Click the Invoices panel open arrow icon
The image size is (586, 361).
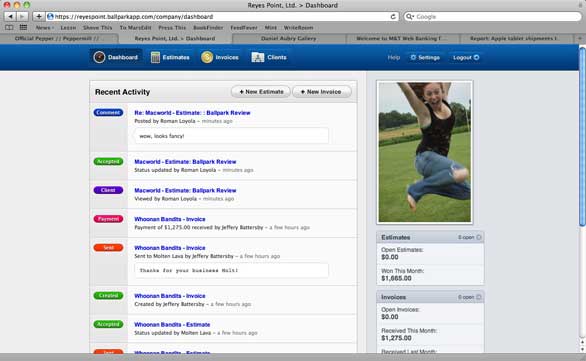pyautogui.click(x=479, y=297)
